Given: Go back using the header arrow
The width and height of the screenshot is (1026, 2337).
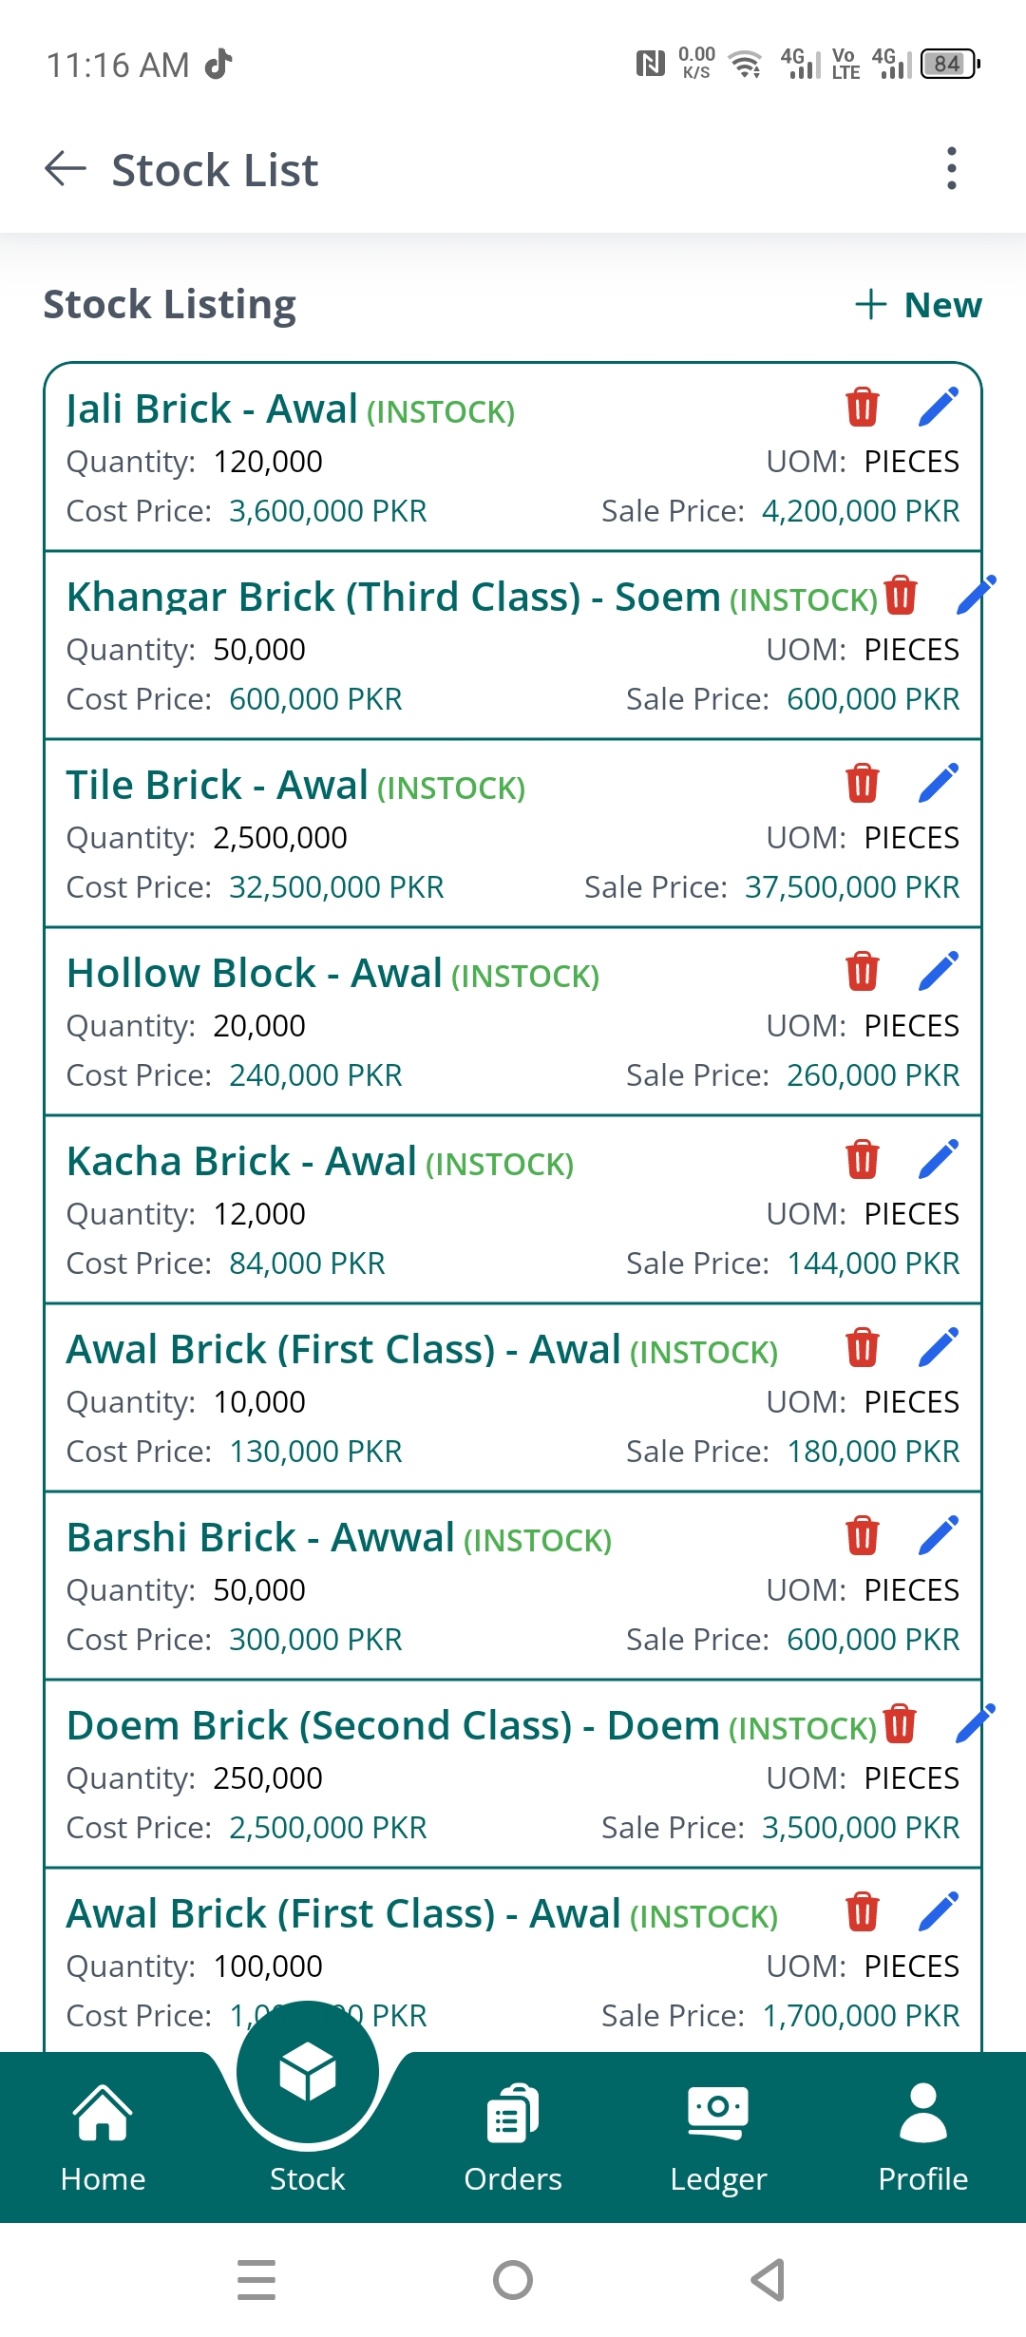Looking at the screenshot, I should click(66, 168).
